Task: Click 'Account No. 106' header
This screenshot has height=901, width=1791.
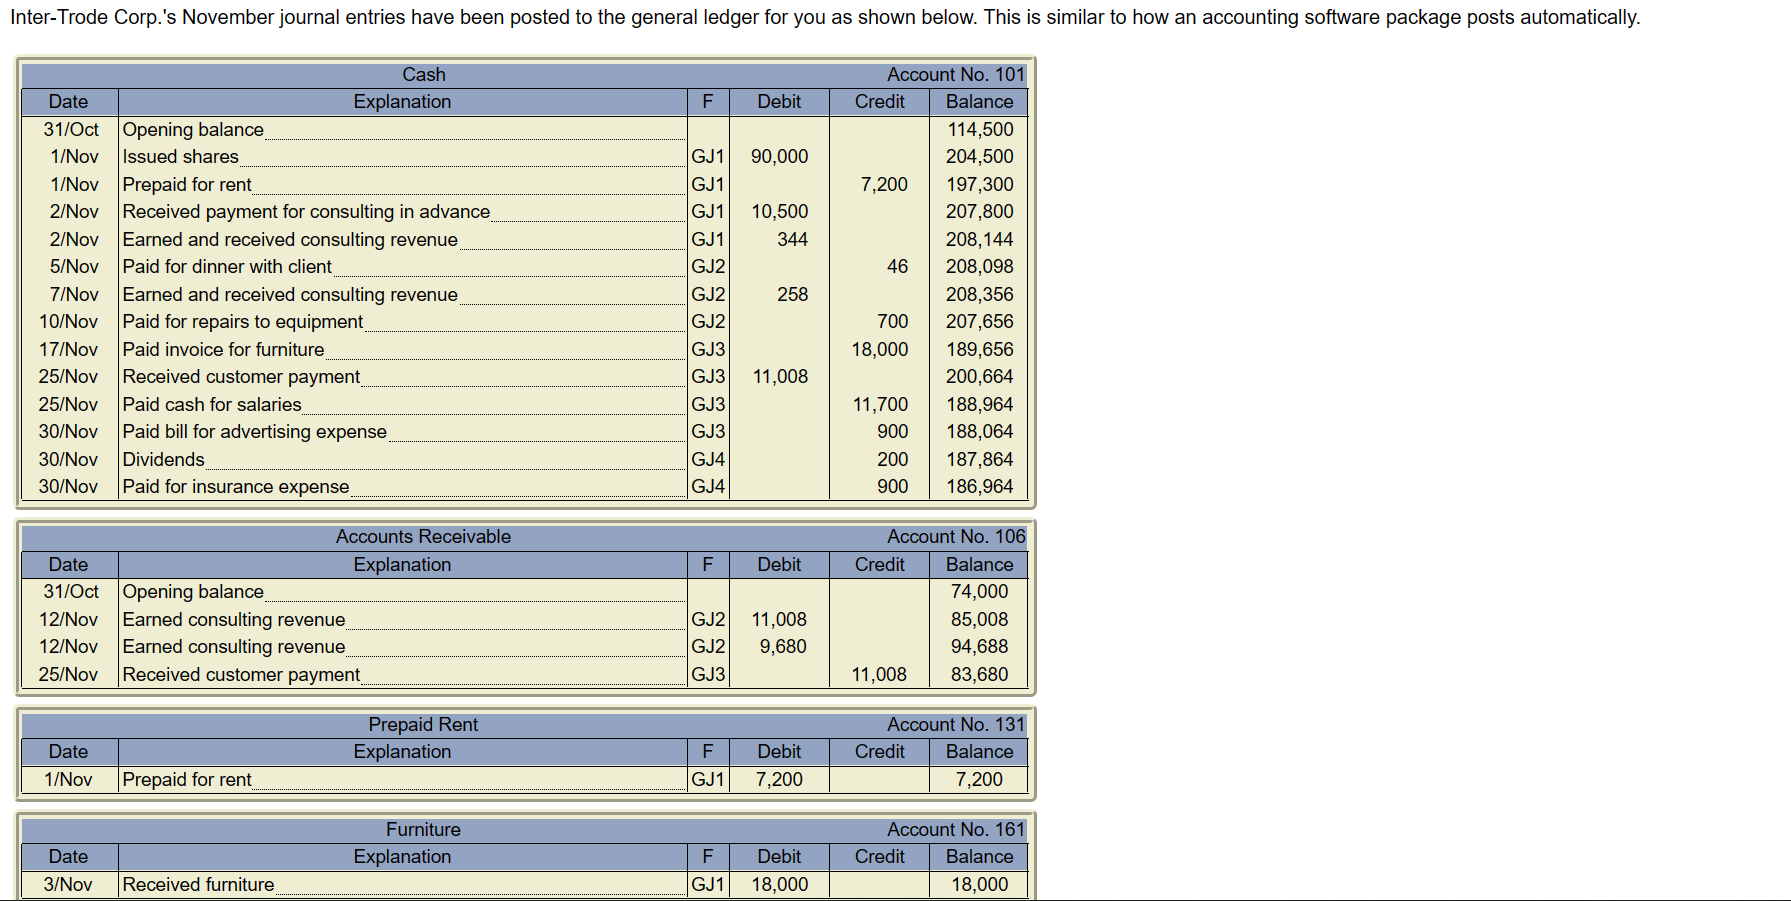Action: [956, 537]
